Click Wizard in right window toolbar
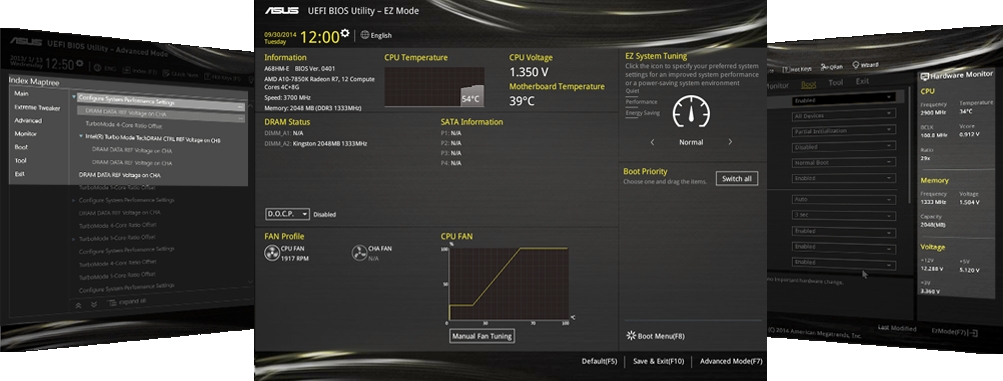The width and height of the screenshot is (1003, 381). [x=865, y=65]
